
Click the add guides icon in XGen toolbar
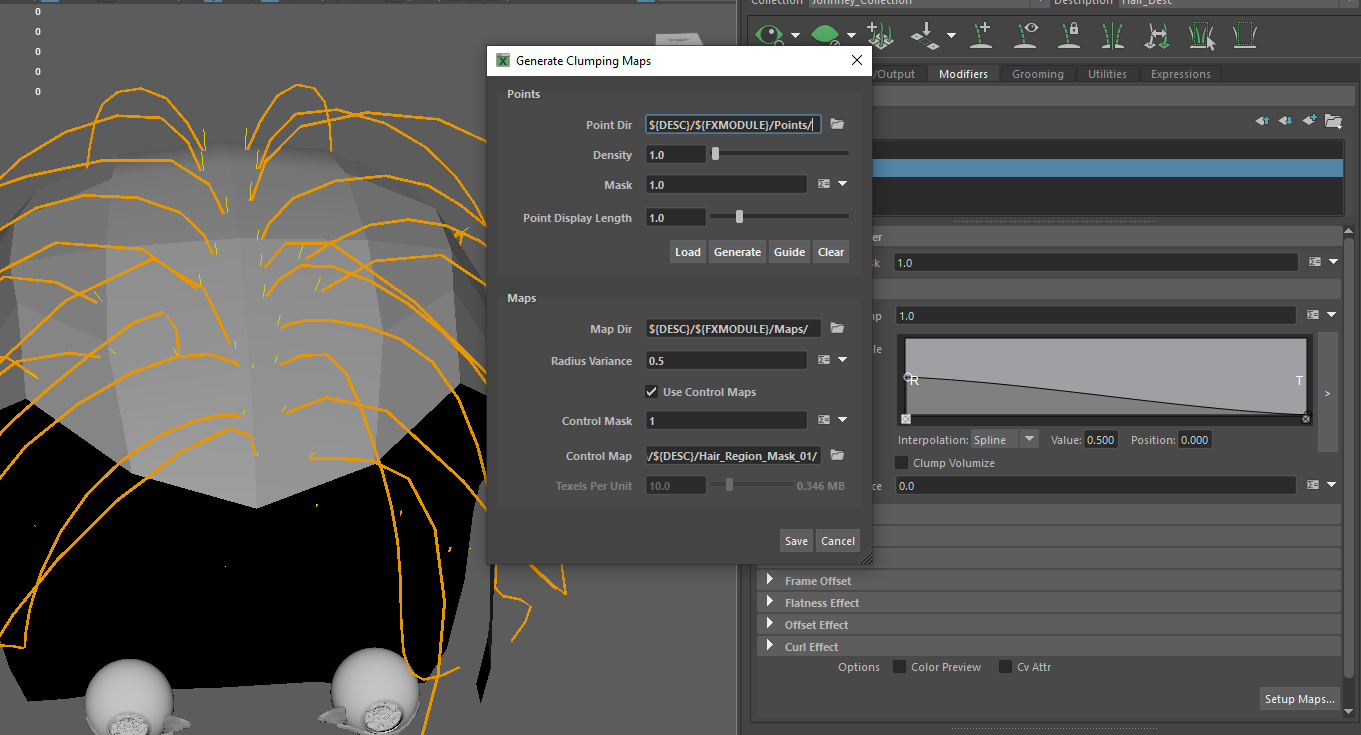click(x=982, y=36)
